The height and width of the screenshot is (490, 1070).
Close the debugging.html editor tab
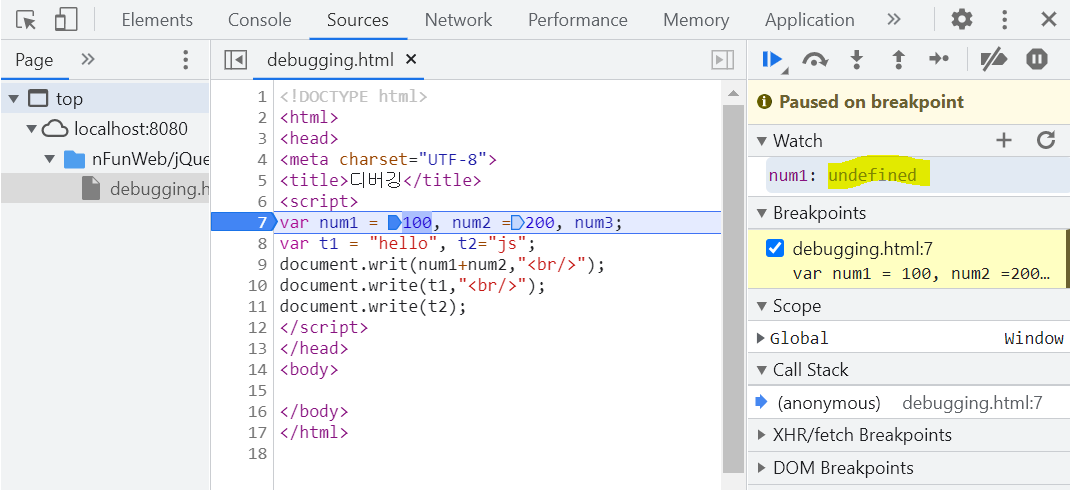point(411,59)
